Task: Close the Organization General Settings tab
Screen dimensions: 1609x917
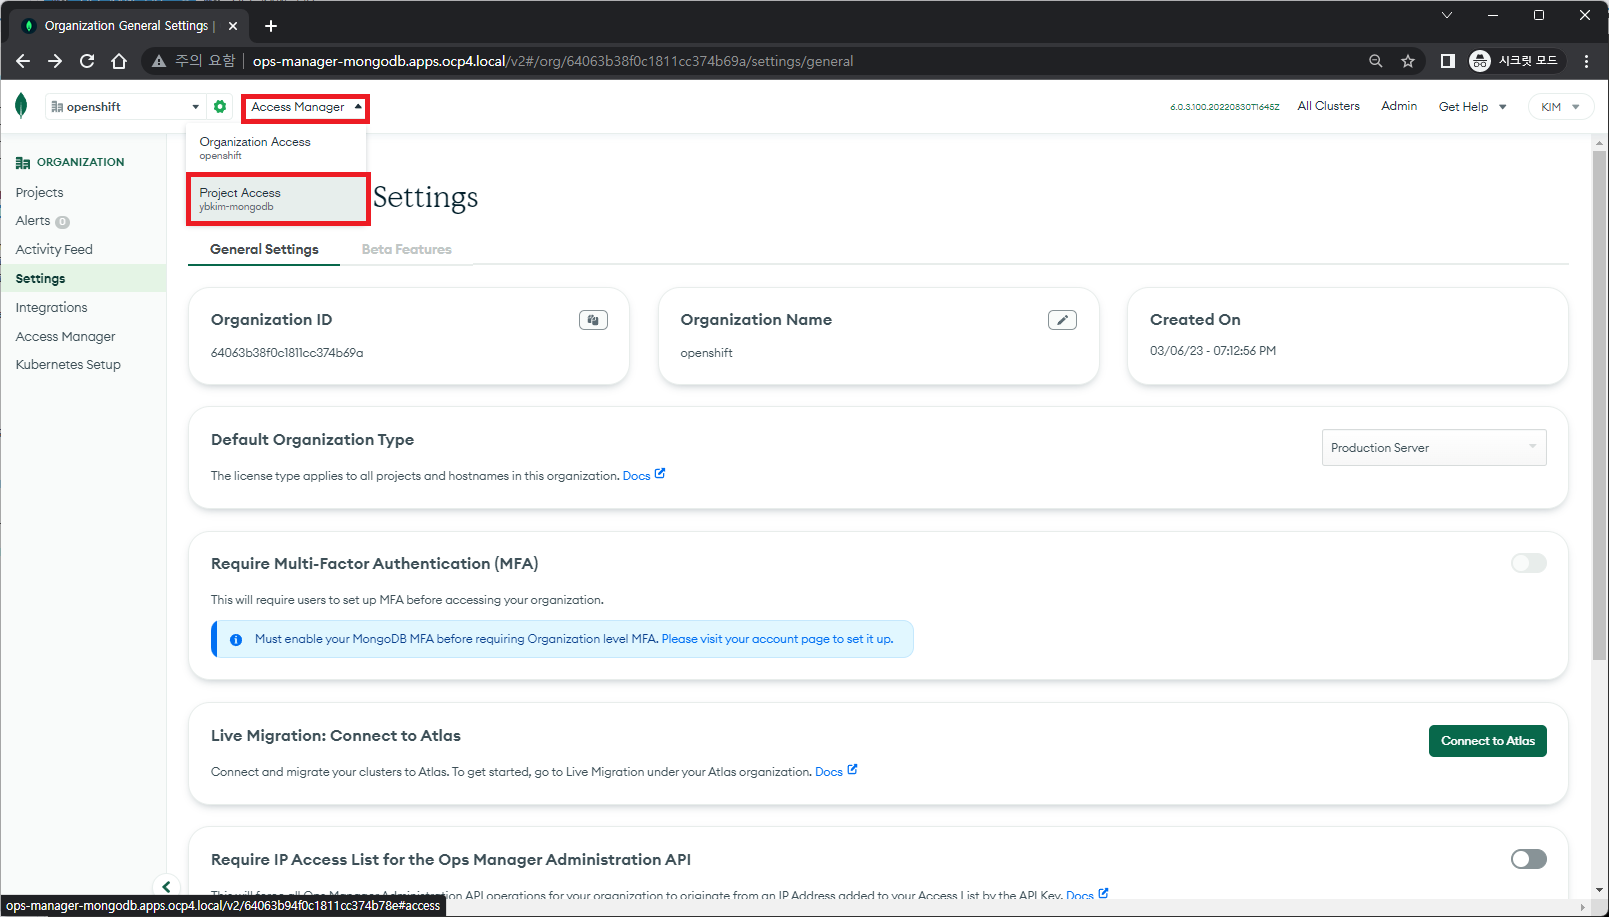Action: click(233, 26)
